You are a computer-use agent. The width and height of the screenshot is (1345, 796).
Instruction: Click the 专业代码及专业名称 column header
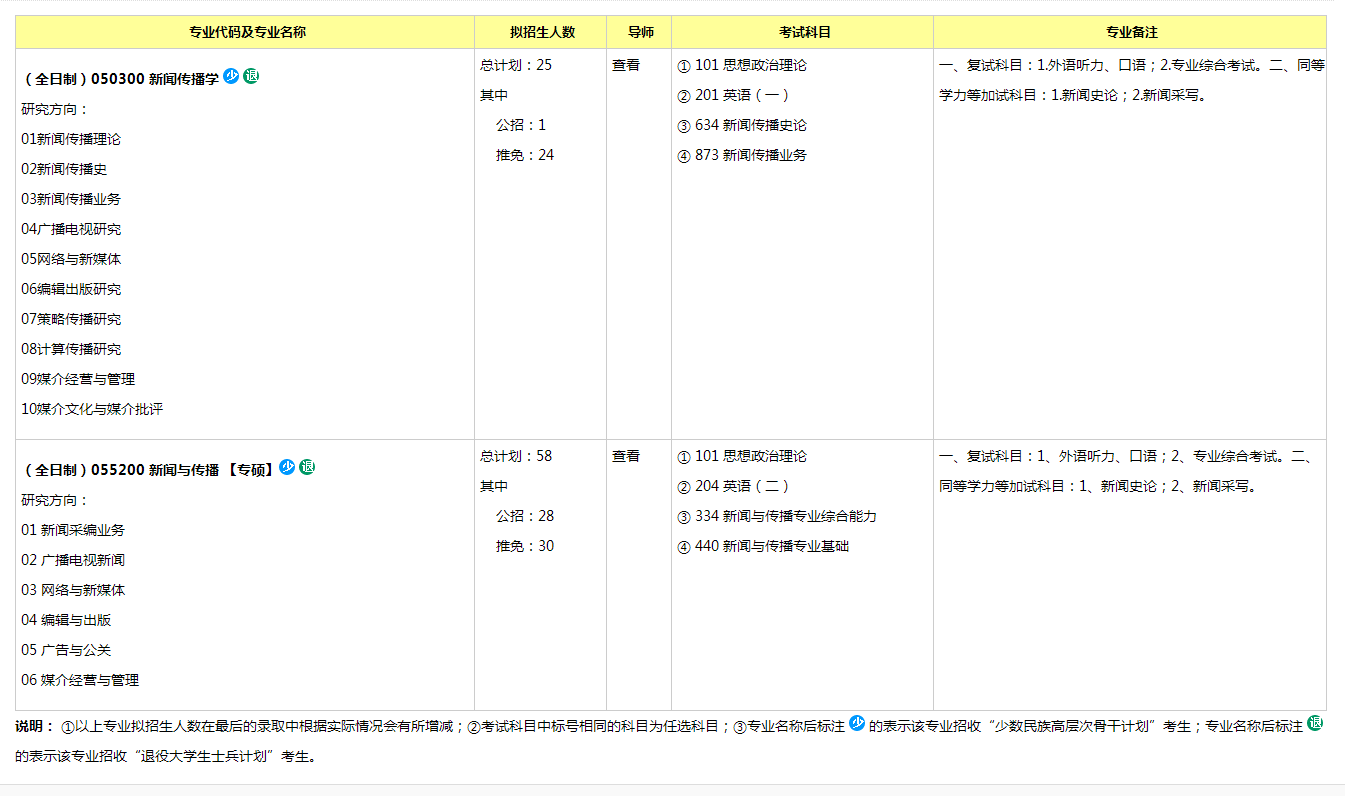click(247, 32)
